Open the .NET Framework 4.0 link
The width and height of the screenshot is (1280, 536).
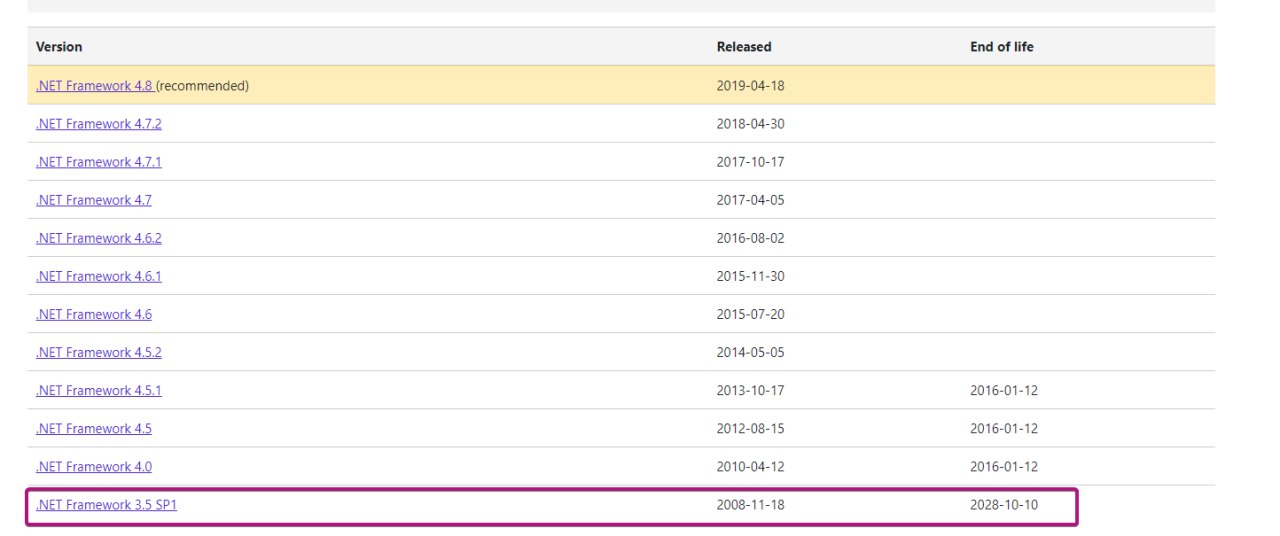(x=94, y=466)
